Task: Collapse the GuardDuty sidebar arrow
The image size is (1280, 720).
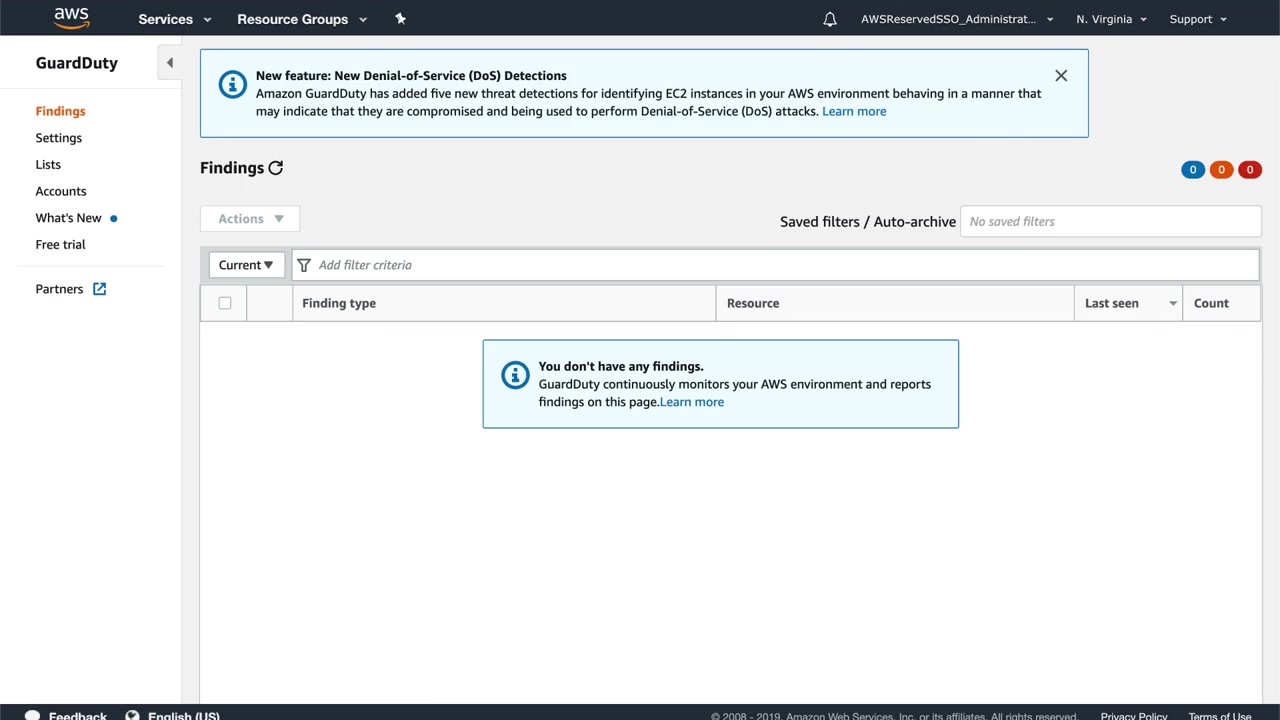Action: click(x=170, y=63)
